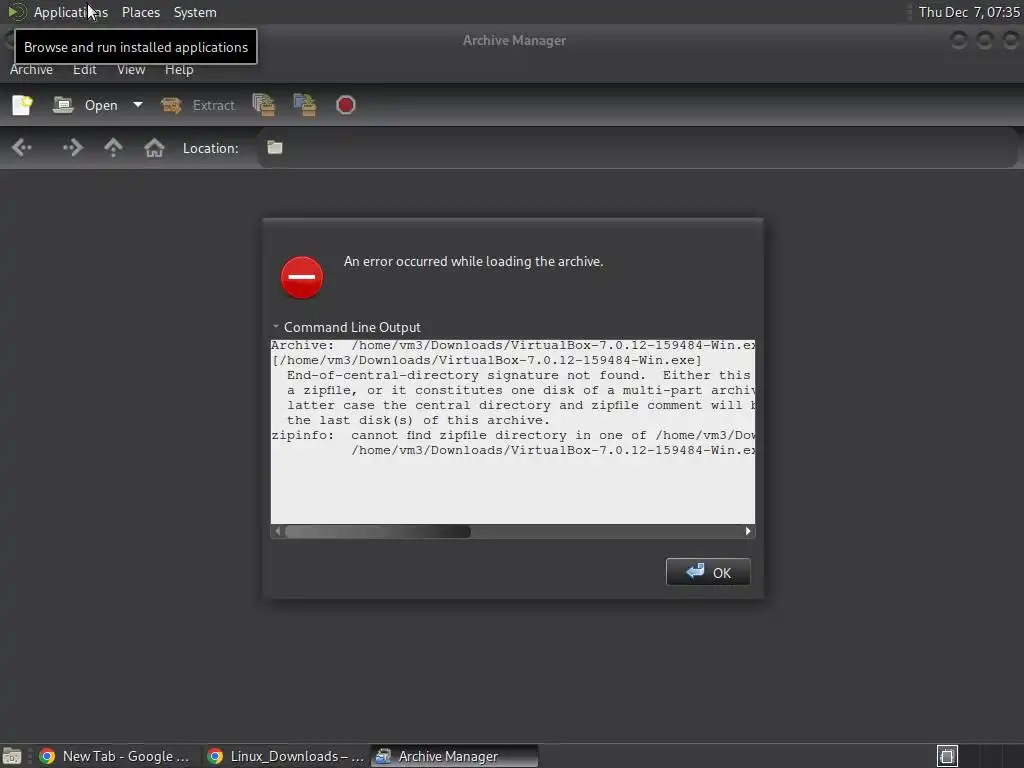
Task: Click the error message text in dialog
Action: tap(473, 261)
